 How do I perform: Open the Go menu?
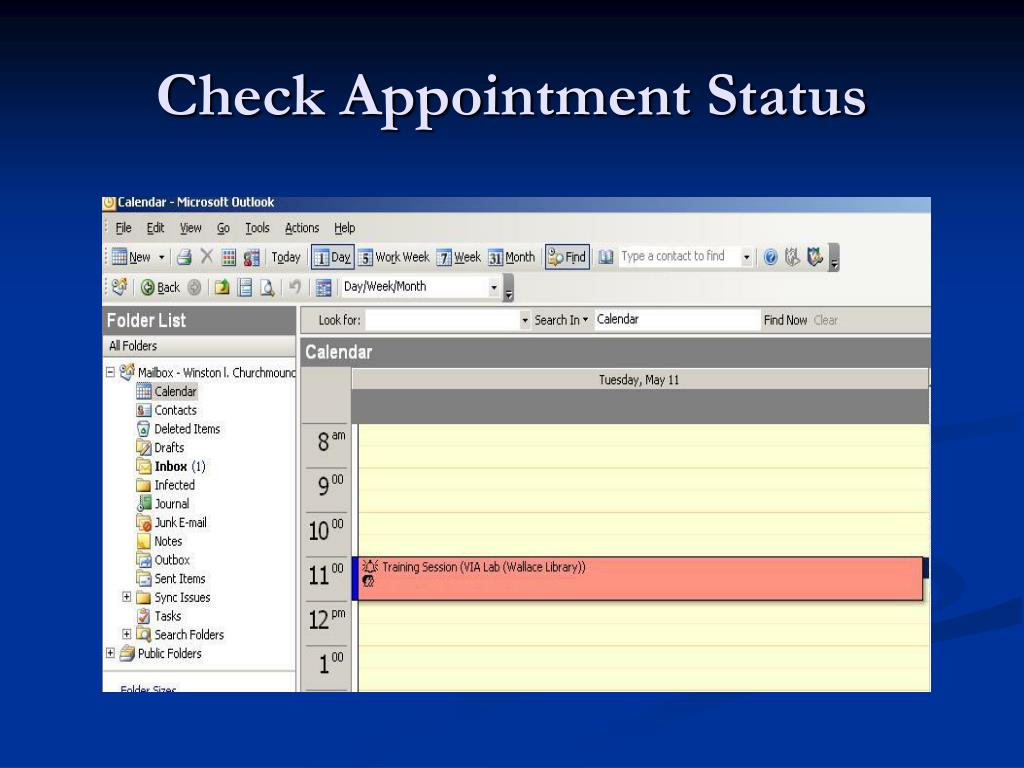coord(223,228)
